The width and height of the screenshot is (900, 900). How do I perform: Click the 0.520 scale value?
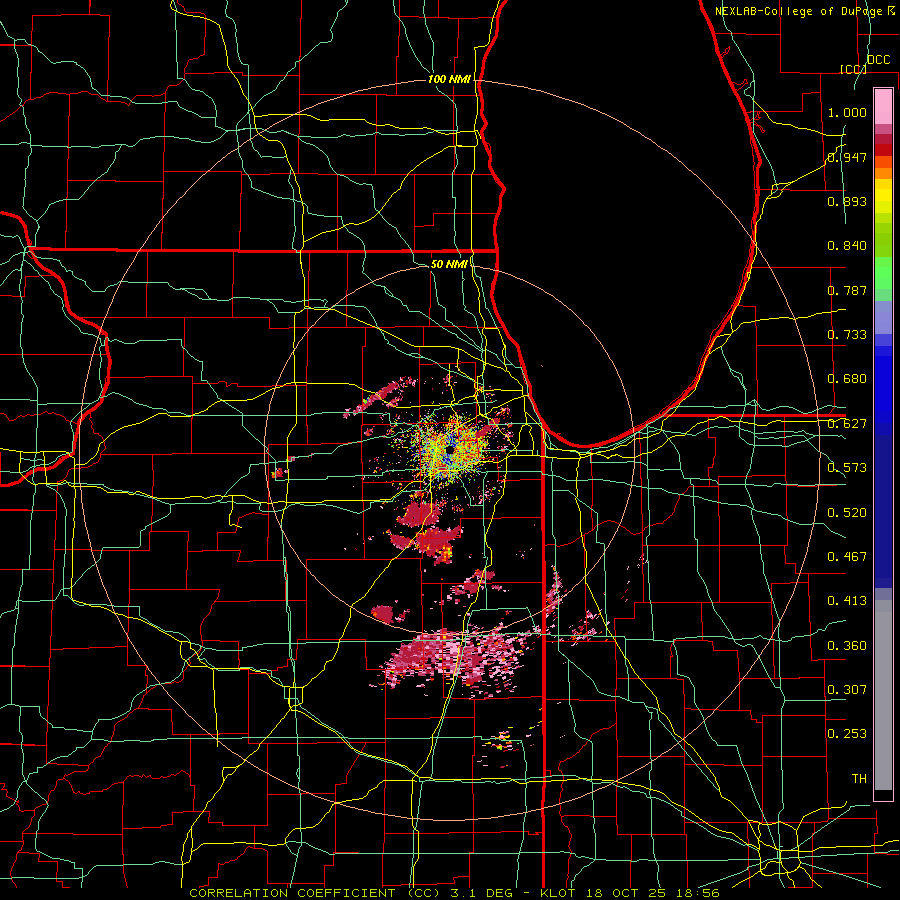(847, 513)
